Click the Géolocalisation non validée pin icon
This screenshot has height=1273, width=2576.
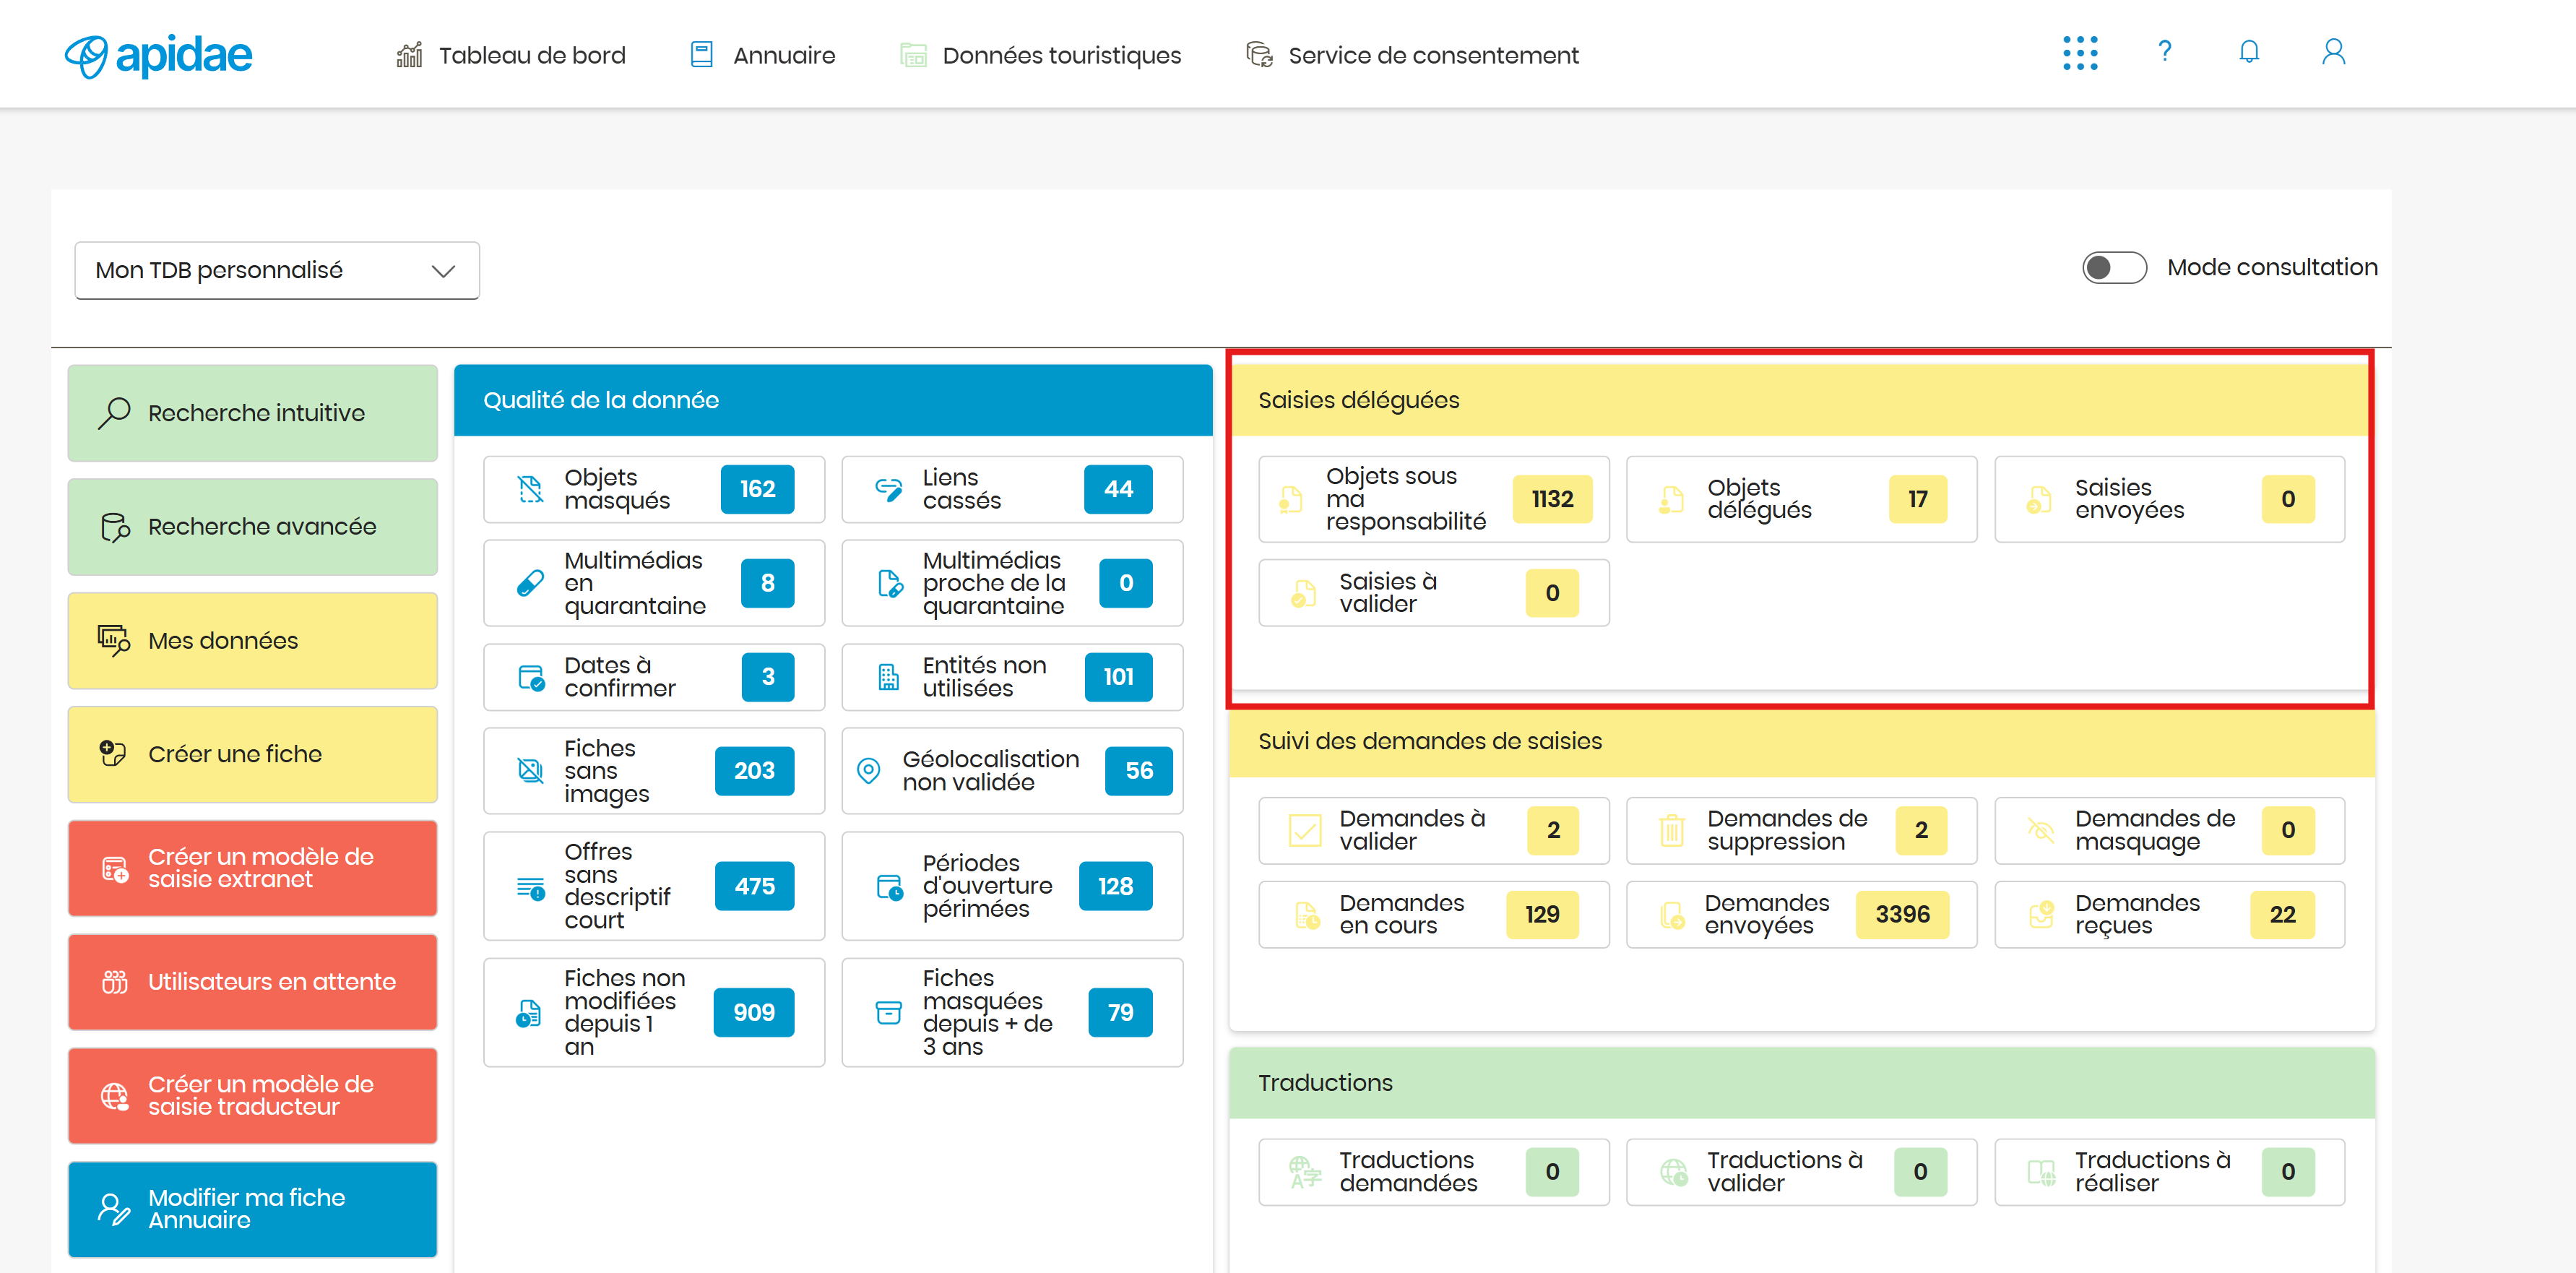coord(869,771)
